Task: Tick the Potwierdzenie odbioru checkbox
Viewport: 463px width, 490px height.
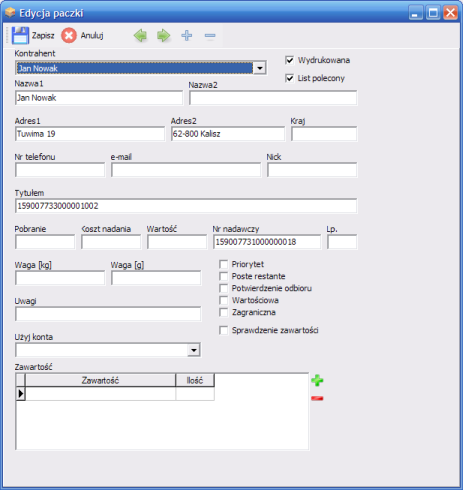Action: click(x=224, y=288)
